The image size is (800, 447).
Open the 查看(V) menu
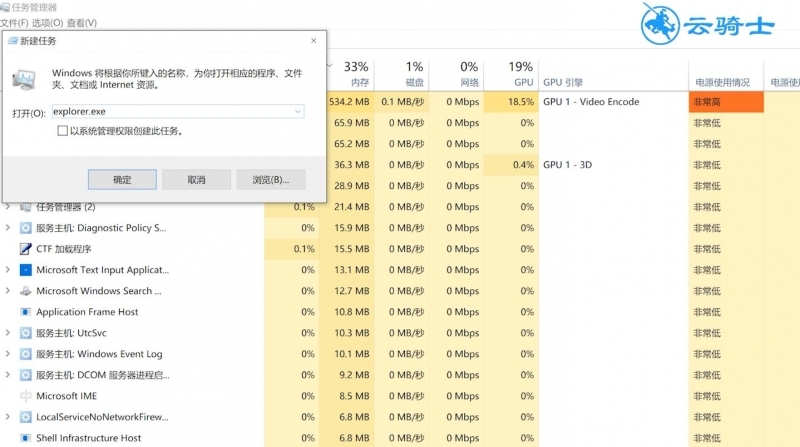82,23
